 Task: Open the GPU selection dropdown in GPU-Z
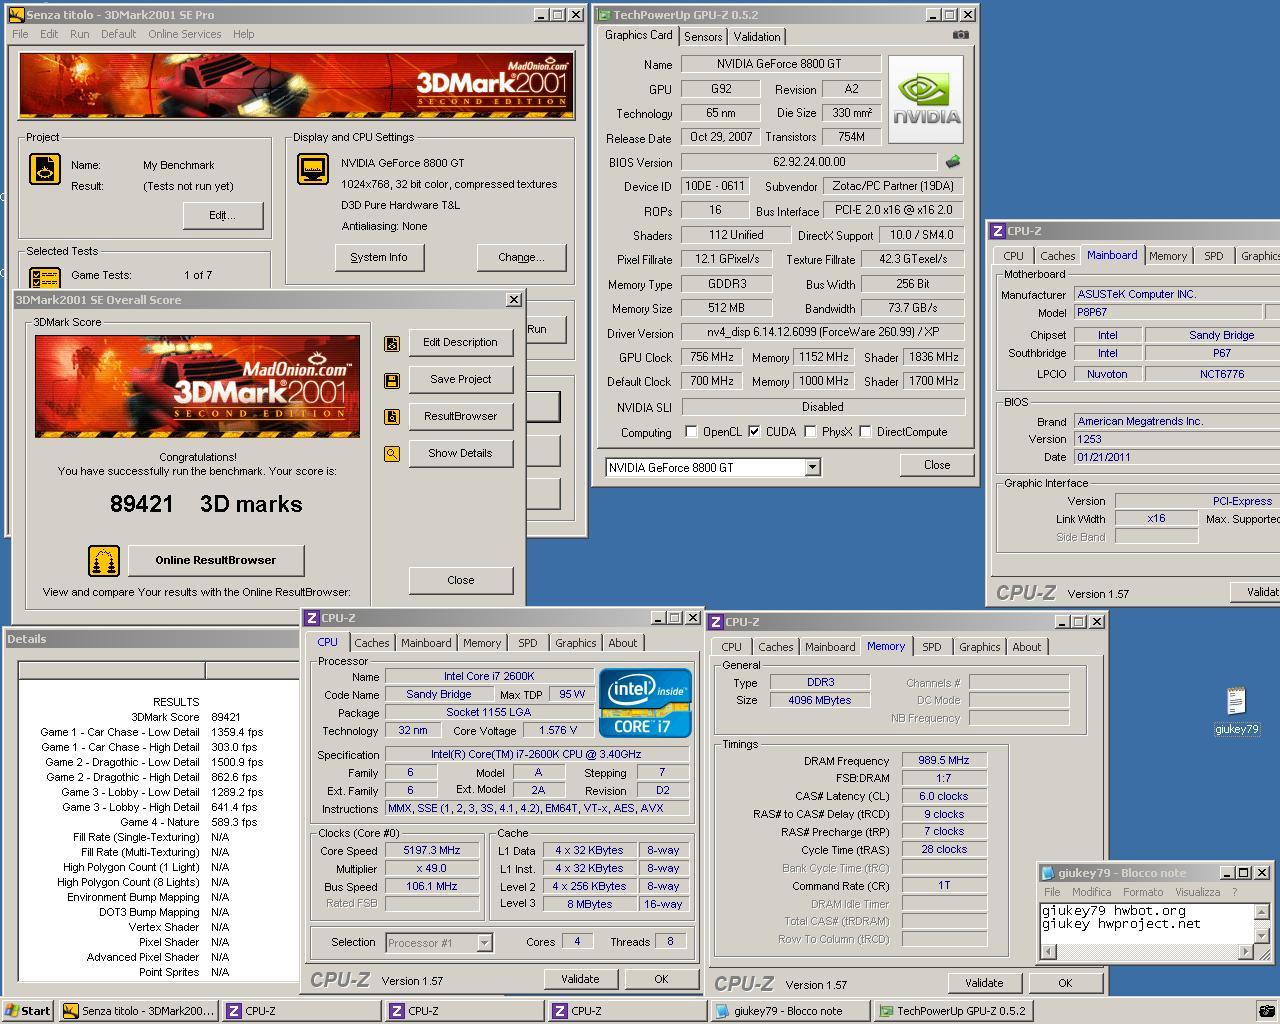pyautogui.click(x=812, y=467)
